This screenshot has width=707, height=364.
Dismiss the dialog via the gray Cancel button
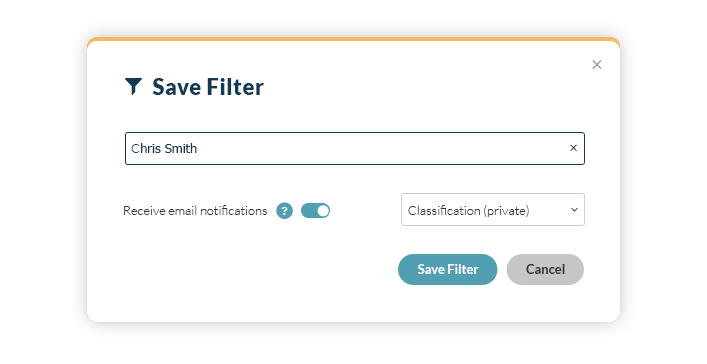(x=545, y=269)
